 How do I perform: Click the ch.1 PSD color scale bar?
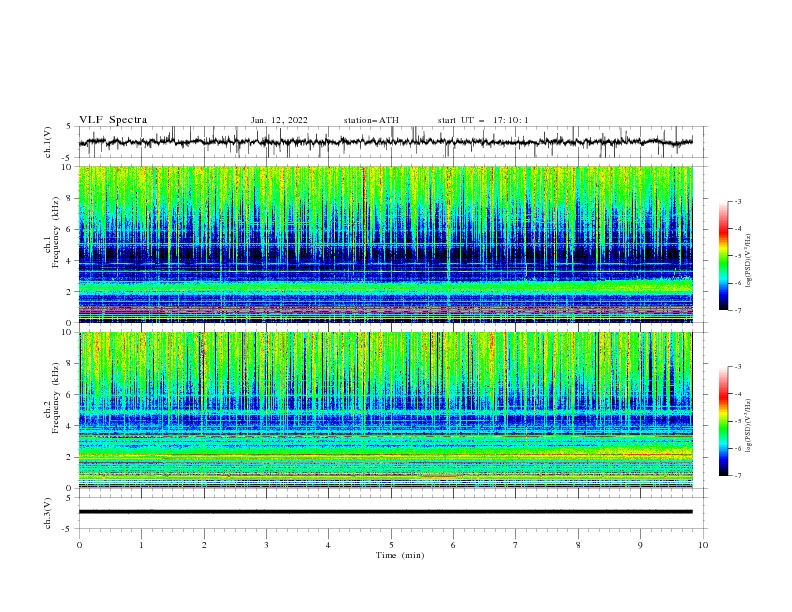tap(724, 256)
